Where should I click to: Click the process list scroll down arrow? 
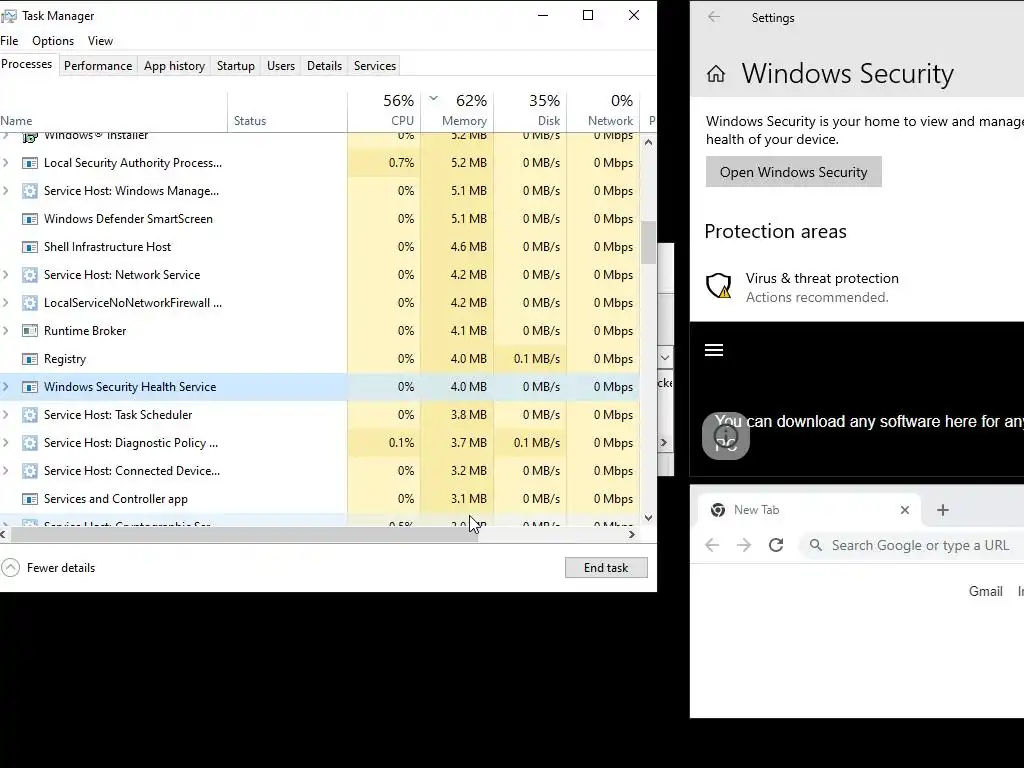(x=648, y=518)
